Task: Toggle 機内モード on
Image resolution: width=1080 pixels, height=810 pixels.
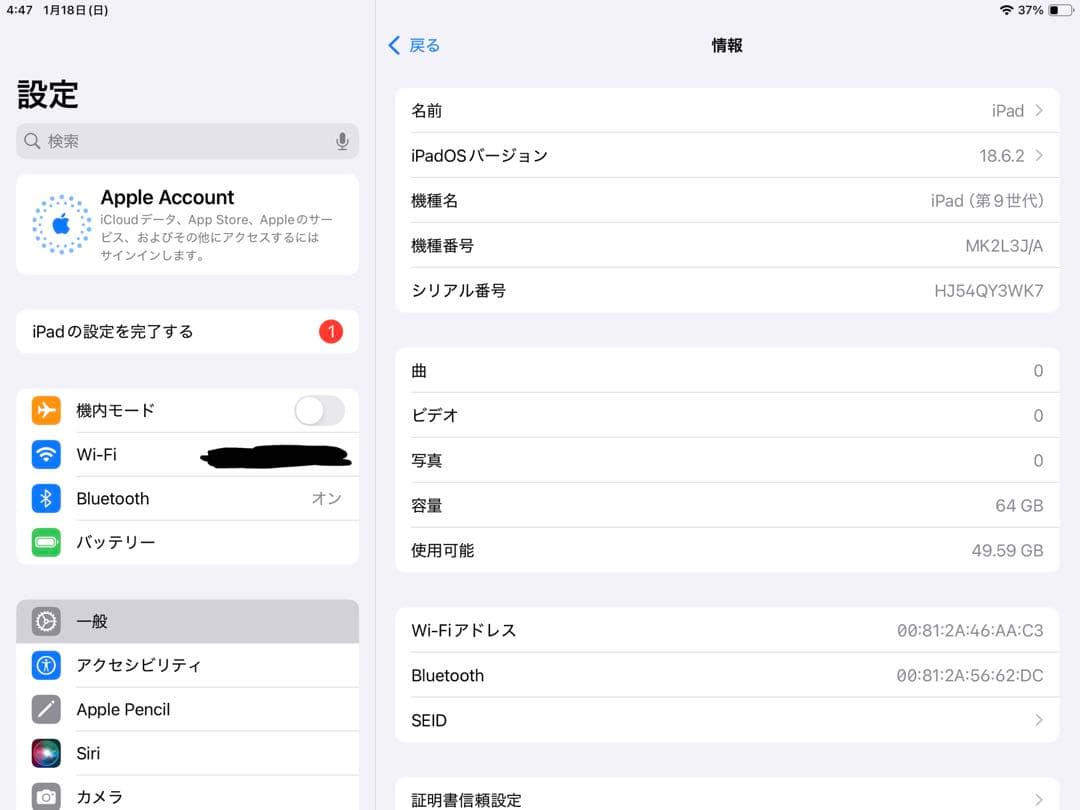Action: tap(318, 410)
